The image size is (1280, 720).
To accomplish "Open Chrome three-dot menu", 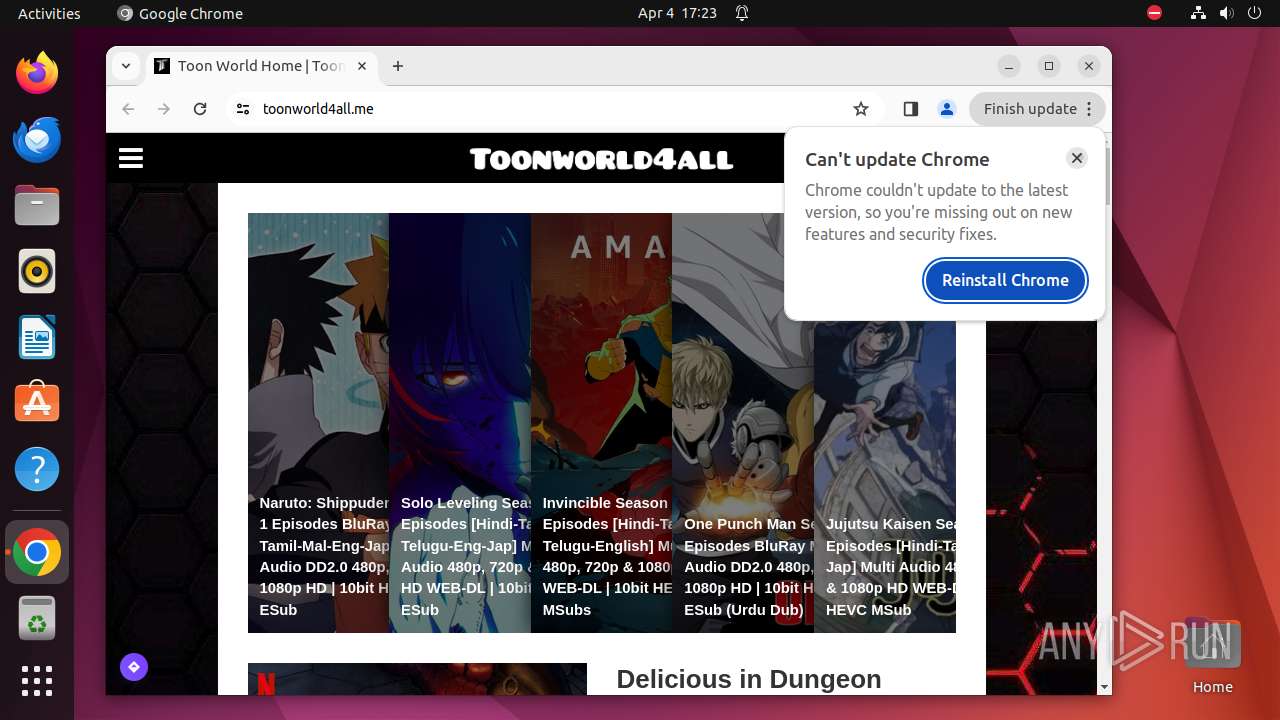I will pyautogui.click(x=1090, y=109).
